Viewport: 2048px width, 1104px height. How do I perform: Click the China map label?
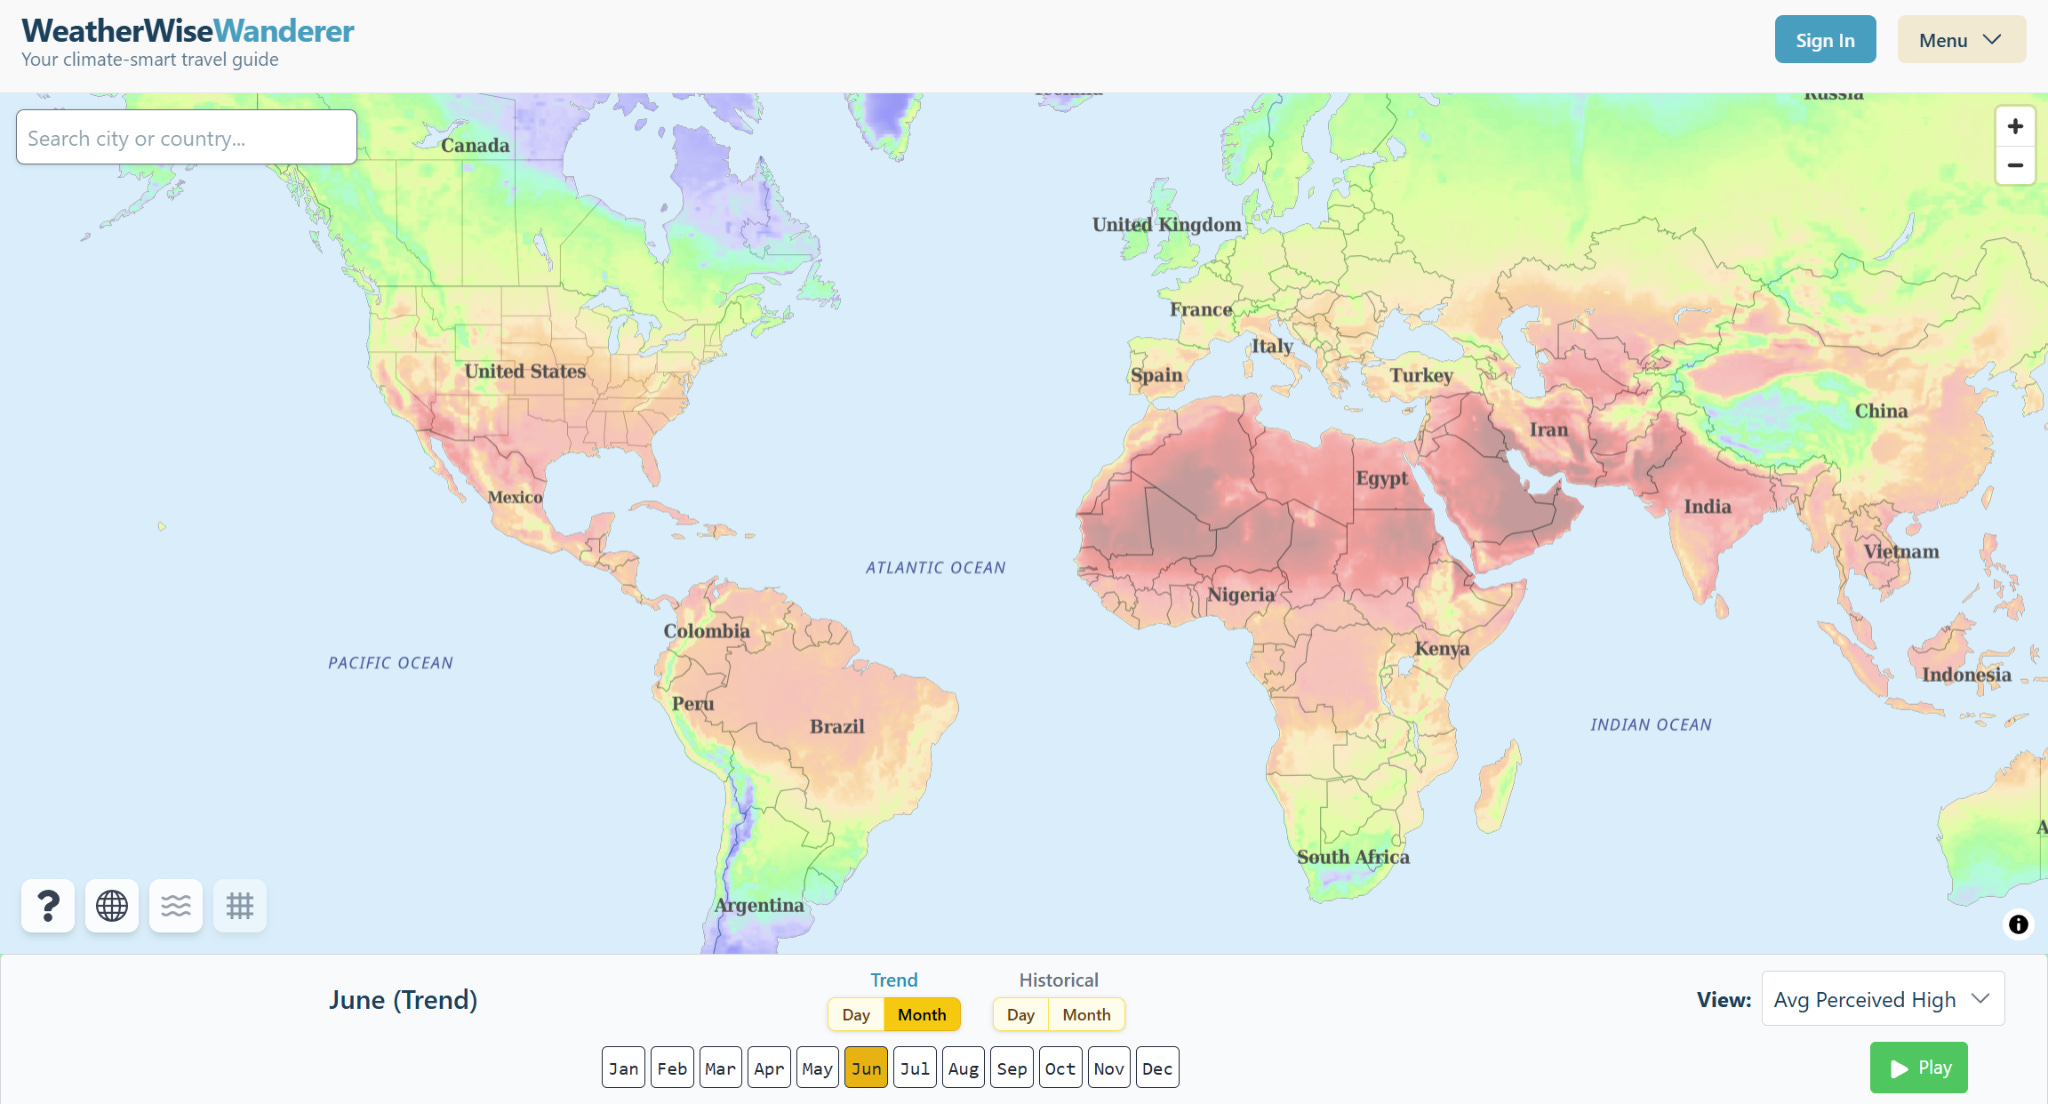coord(1881,411)
